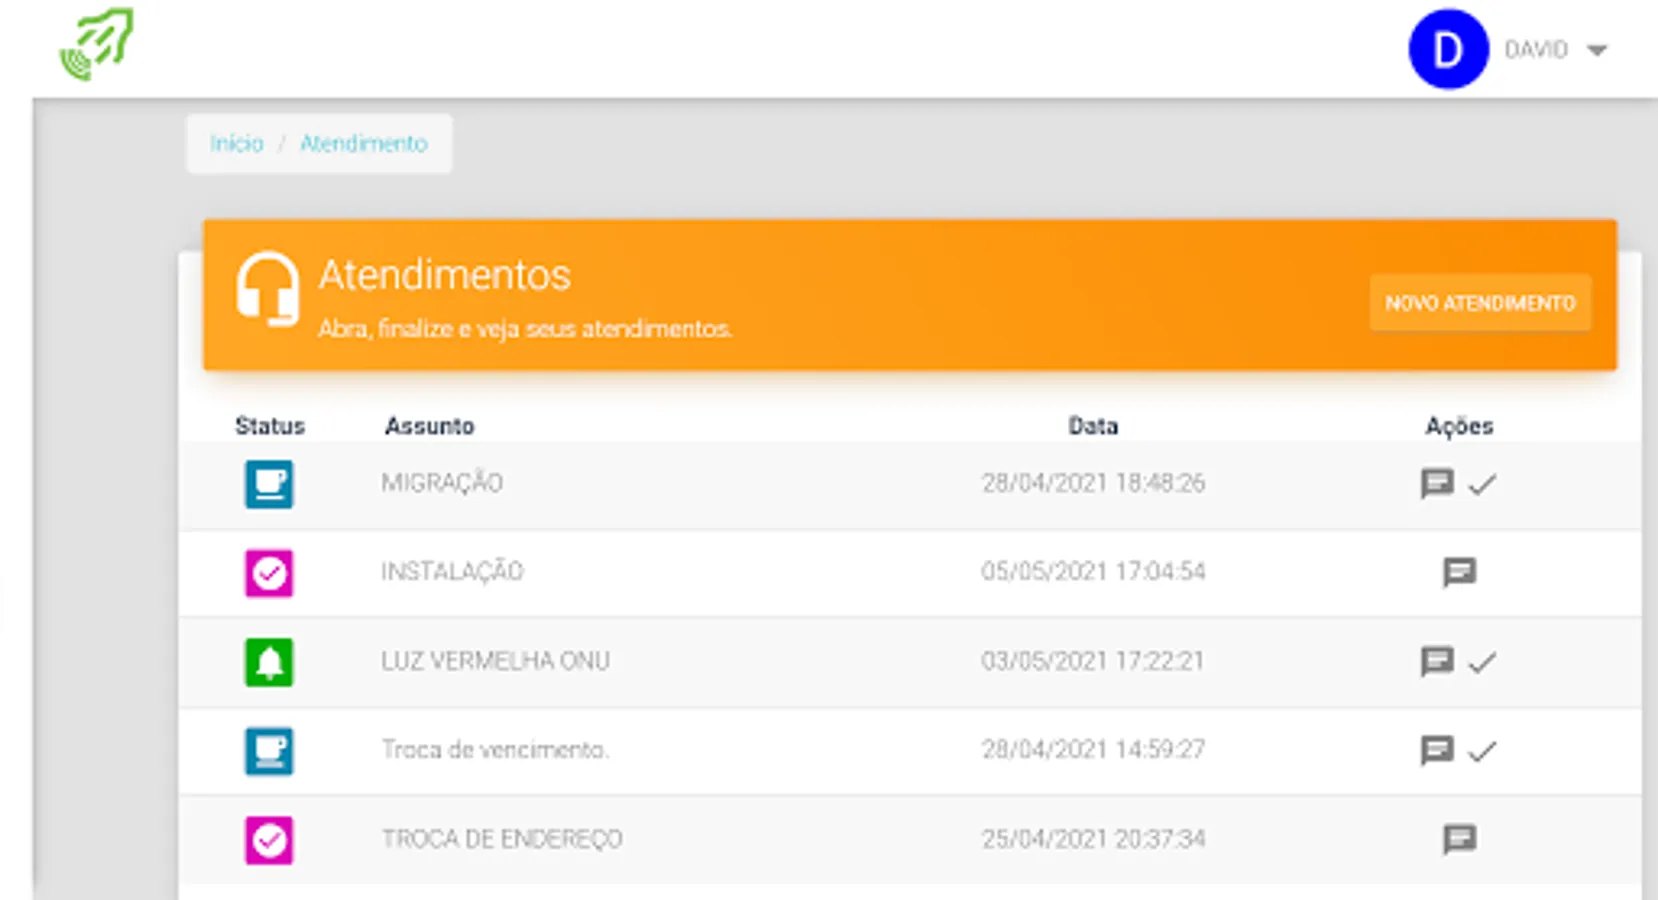The image size is (1658, 900).
Task: Select Atendimento in the breadcrumb trail
Action: coord(364,143)
